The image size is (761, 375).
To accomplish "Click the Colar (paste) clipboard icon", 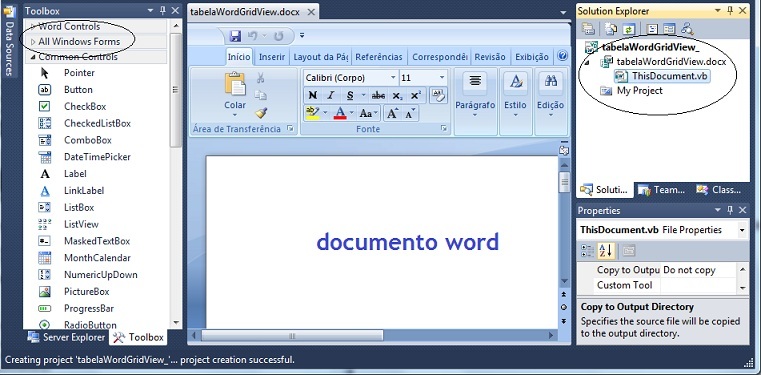I will (235, 84).
